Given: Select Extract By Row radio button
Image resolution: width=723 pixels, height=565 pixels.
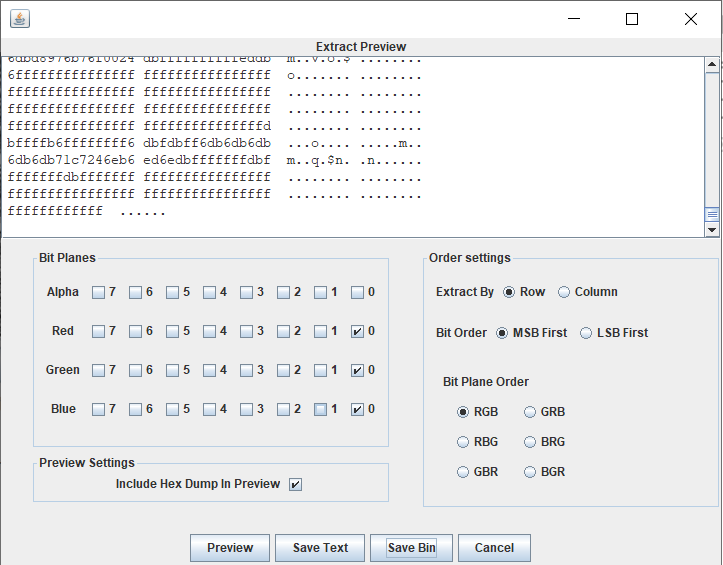Looking at the screenshot, I should [x=509, y=292].
